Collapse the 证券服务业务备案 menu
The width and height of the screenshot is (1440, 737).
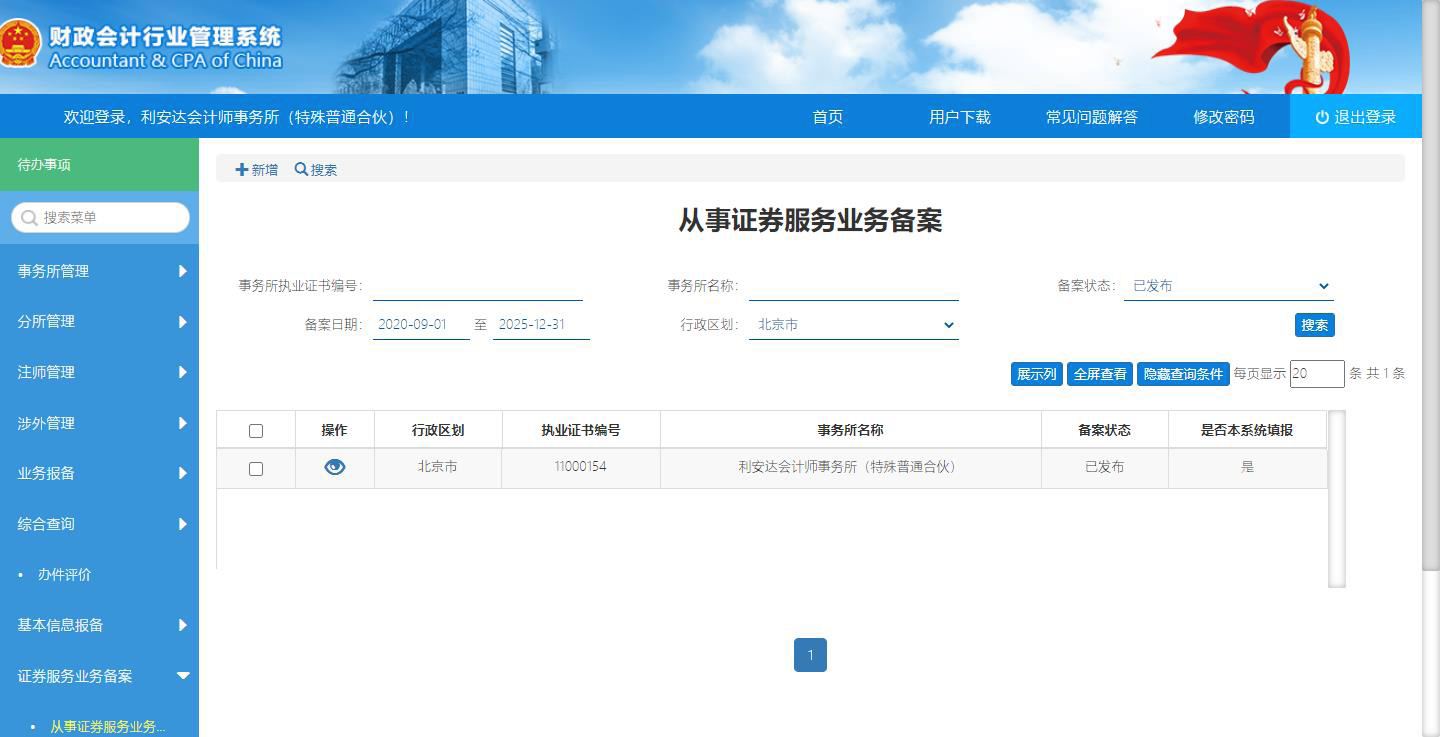click(x=182, y=676)
